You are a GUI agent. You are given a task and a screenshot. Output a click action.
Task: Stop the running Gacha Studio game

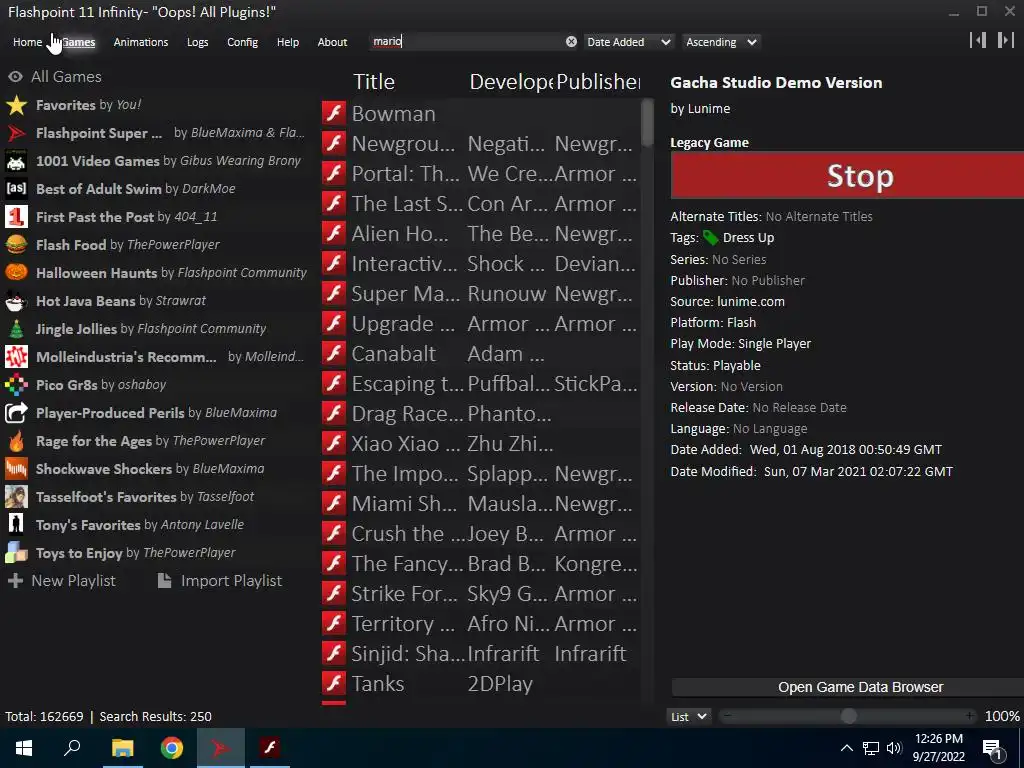click(847, 175)
